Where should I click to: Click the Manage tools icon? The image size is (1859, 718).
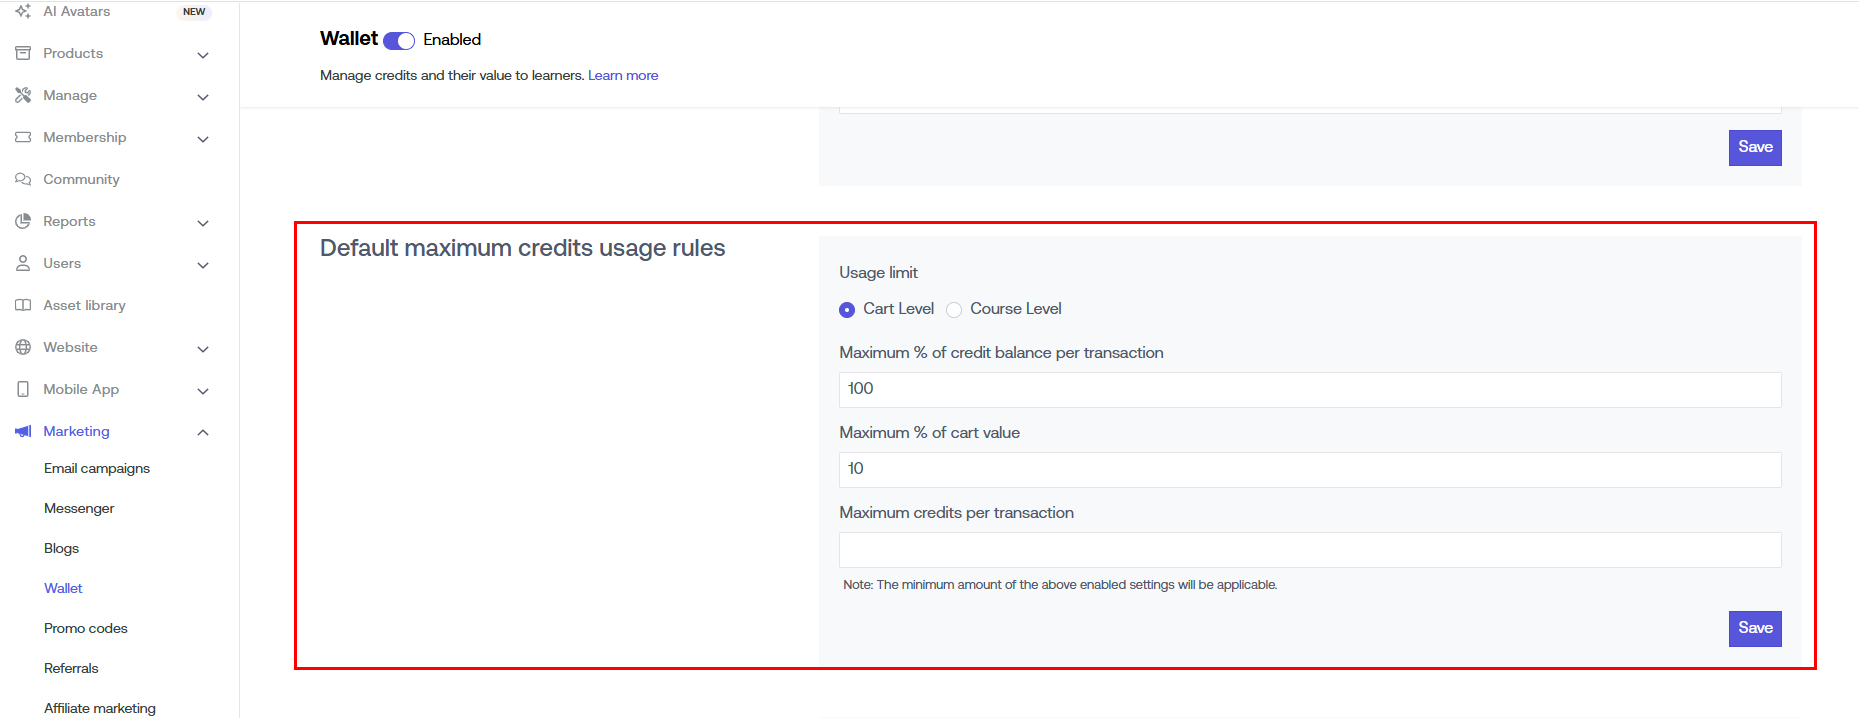coord(23,95)
